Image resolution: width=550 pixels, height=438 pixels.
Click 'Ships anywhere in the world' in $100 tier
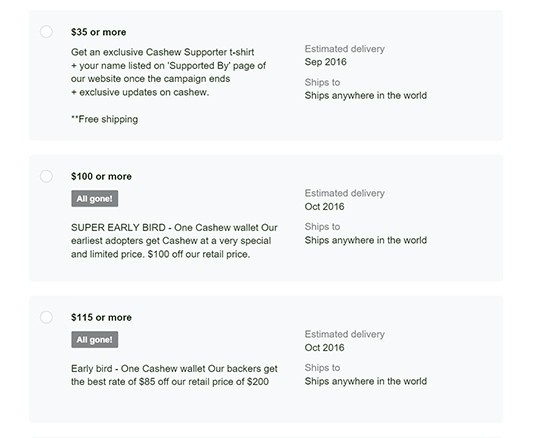tap(366, 240)
